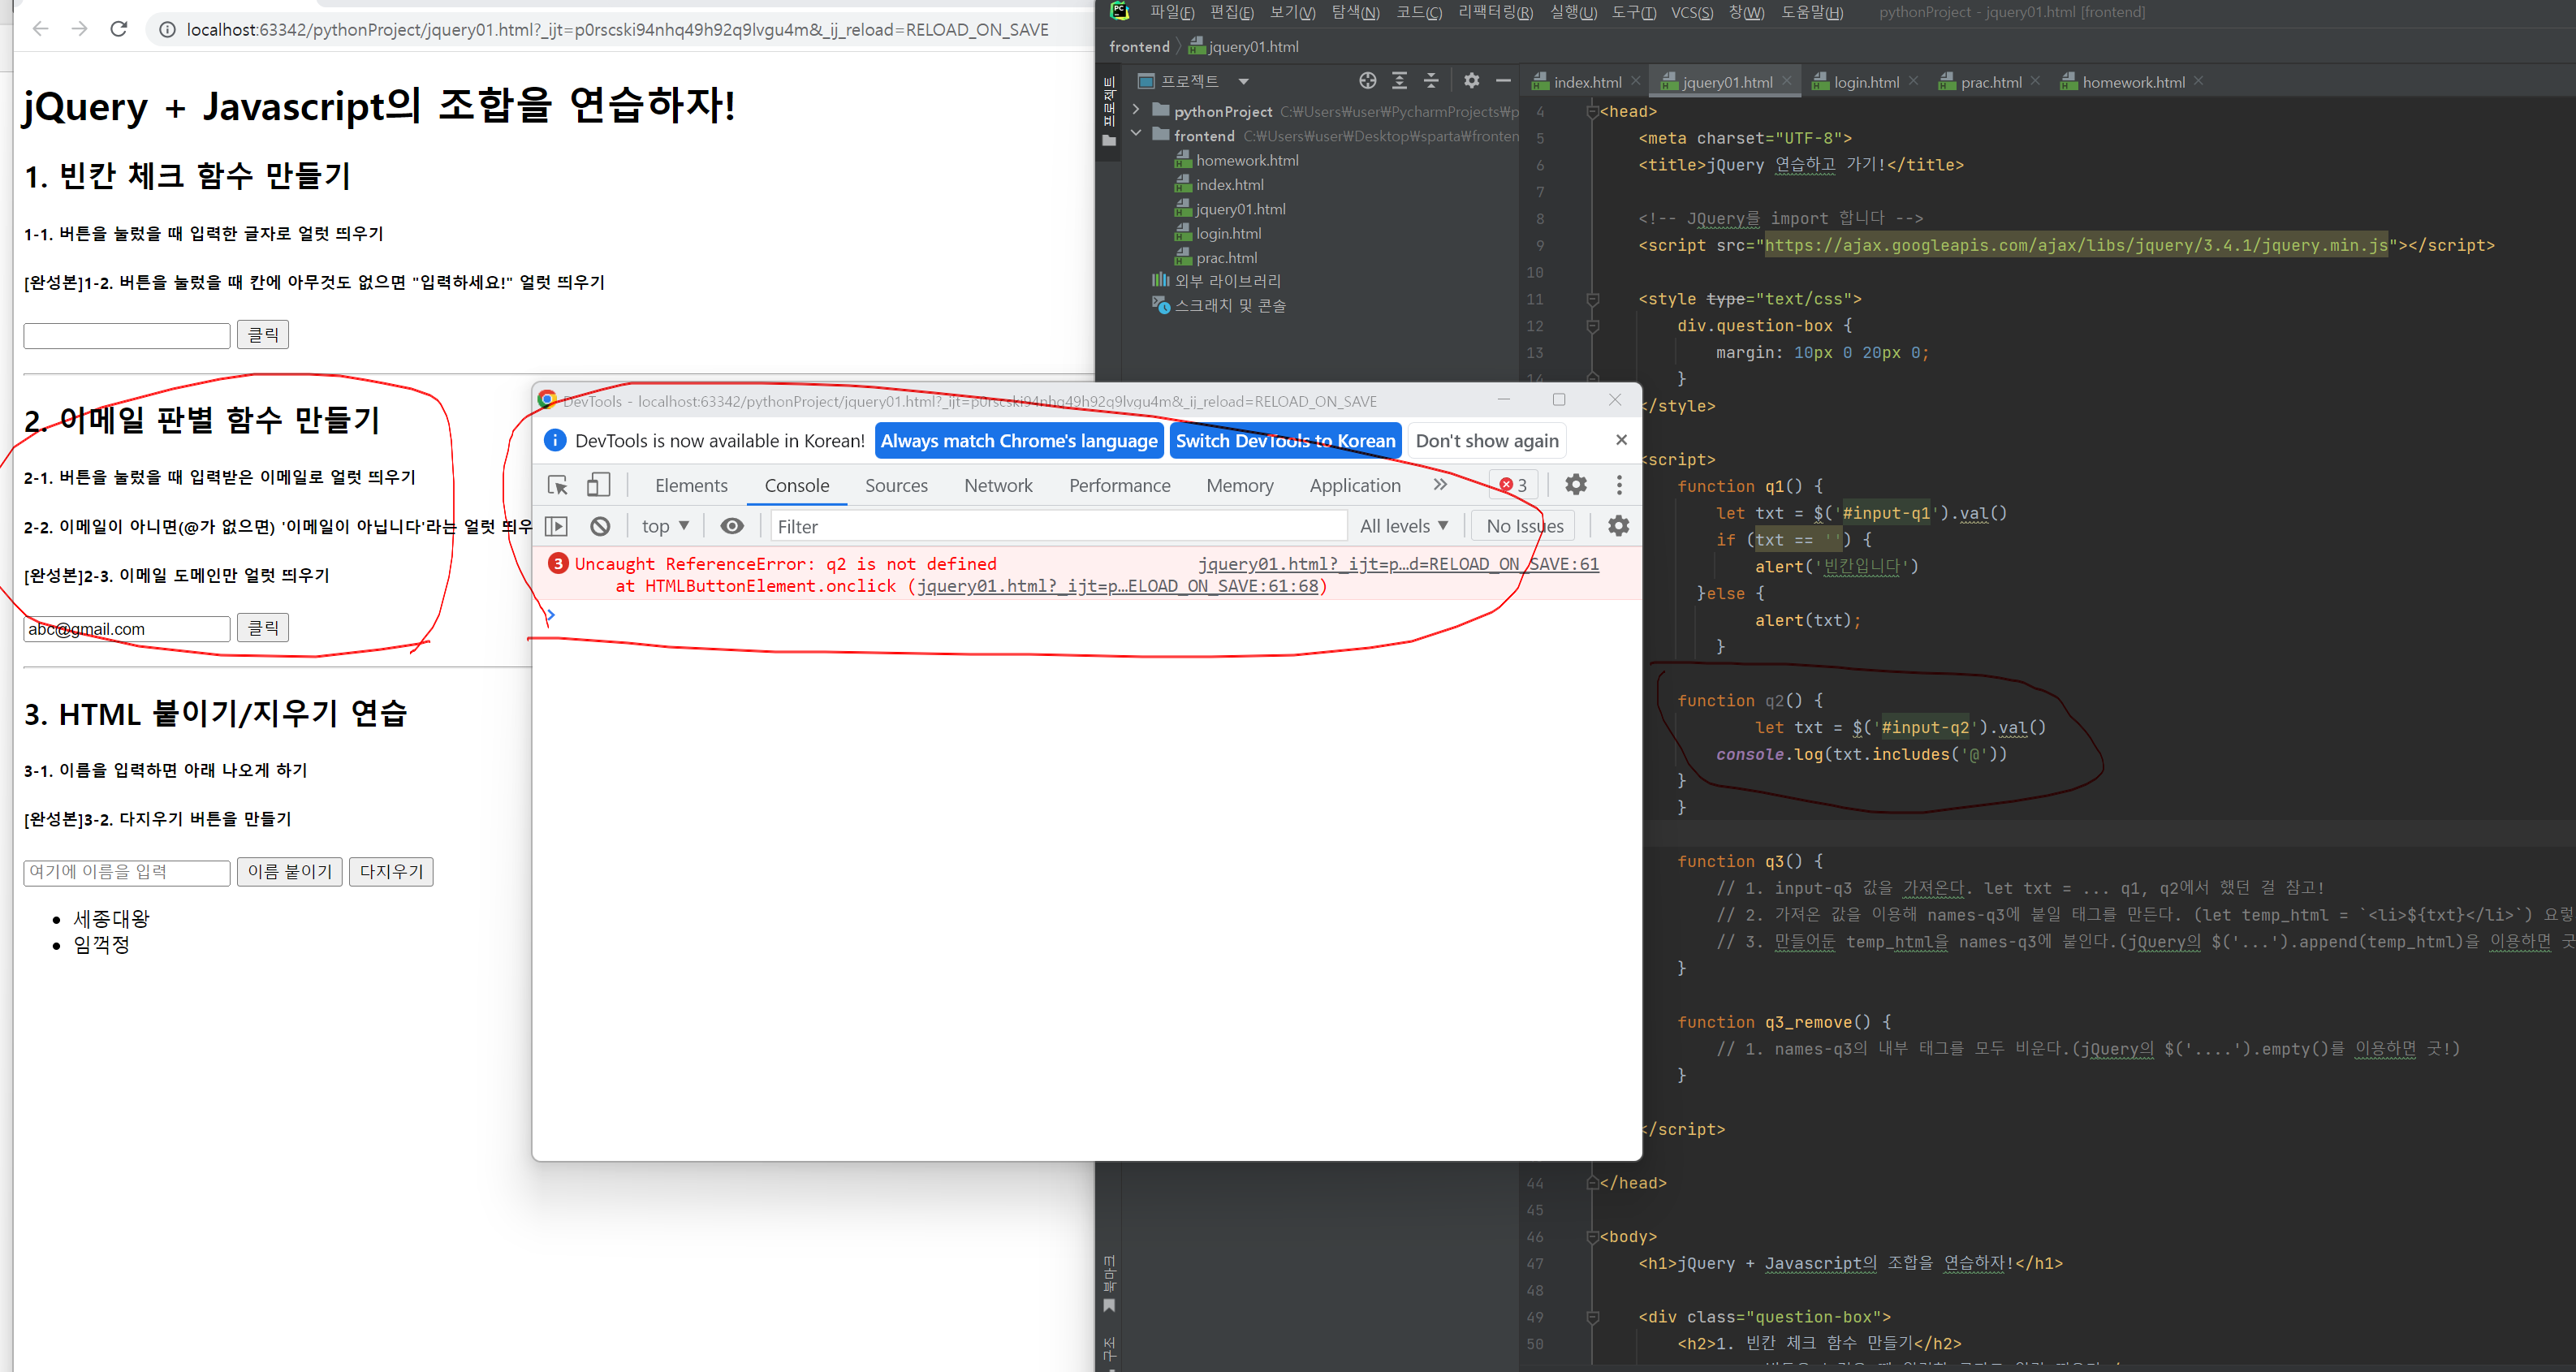This screenshot has width=2576, height=1372.
Task: Dismiss the DevTools Korean language notification
Action: (x=1621, y=440)
